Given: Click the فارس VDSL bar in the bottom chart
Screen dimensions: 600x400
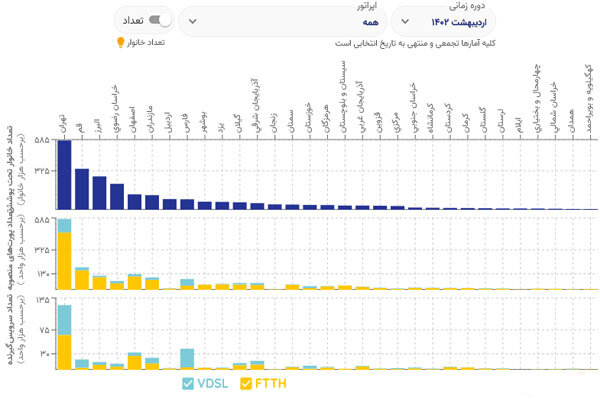Looking at the screenshot, I should 187,357.
